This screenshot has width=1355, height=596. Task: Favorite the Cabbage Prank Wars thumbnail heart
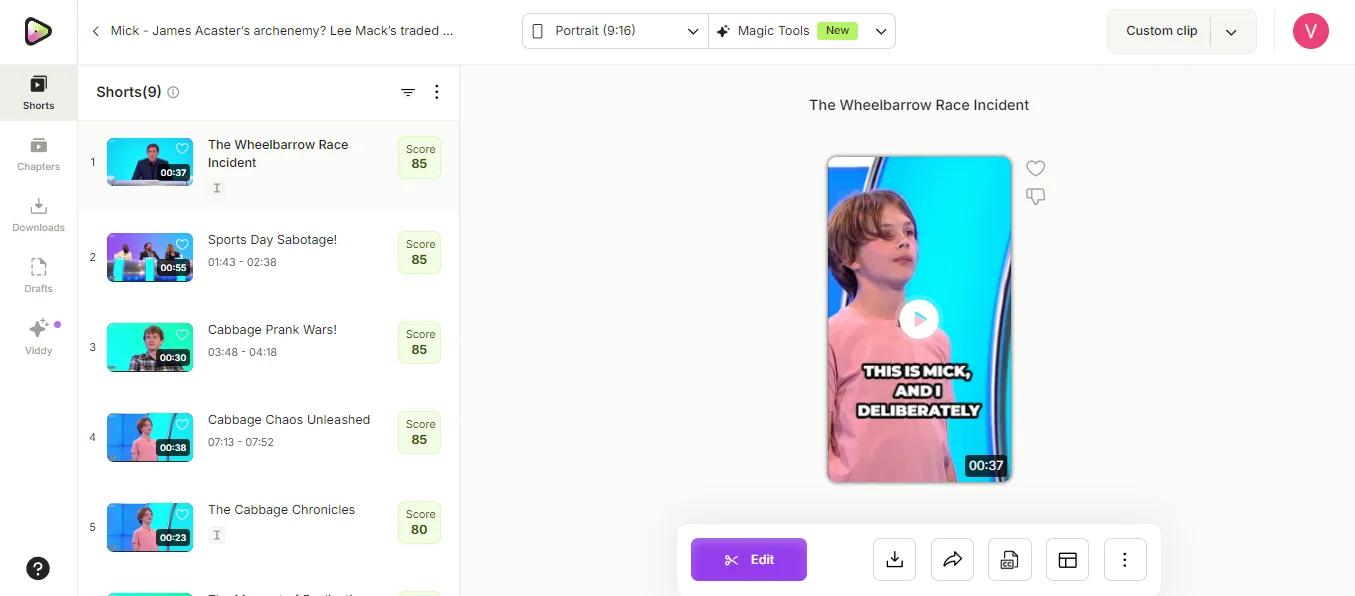click(182, 334)
